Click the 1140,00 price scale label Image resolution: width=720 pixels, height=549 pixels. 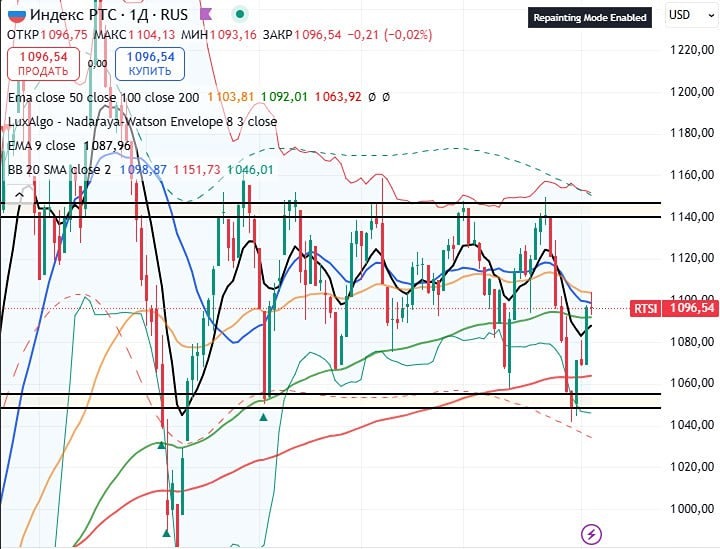(692, 216)
